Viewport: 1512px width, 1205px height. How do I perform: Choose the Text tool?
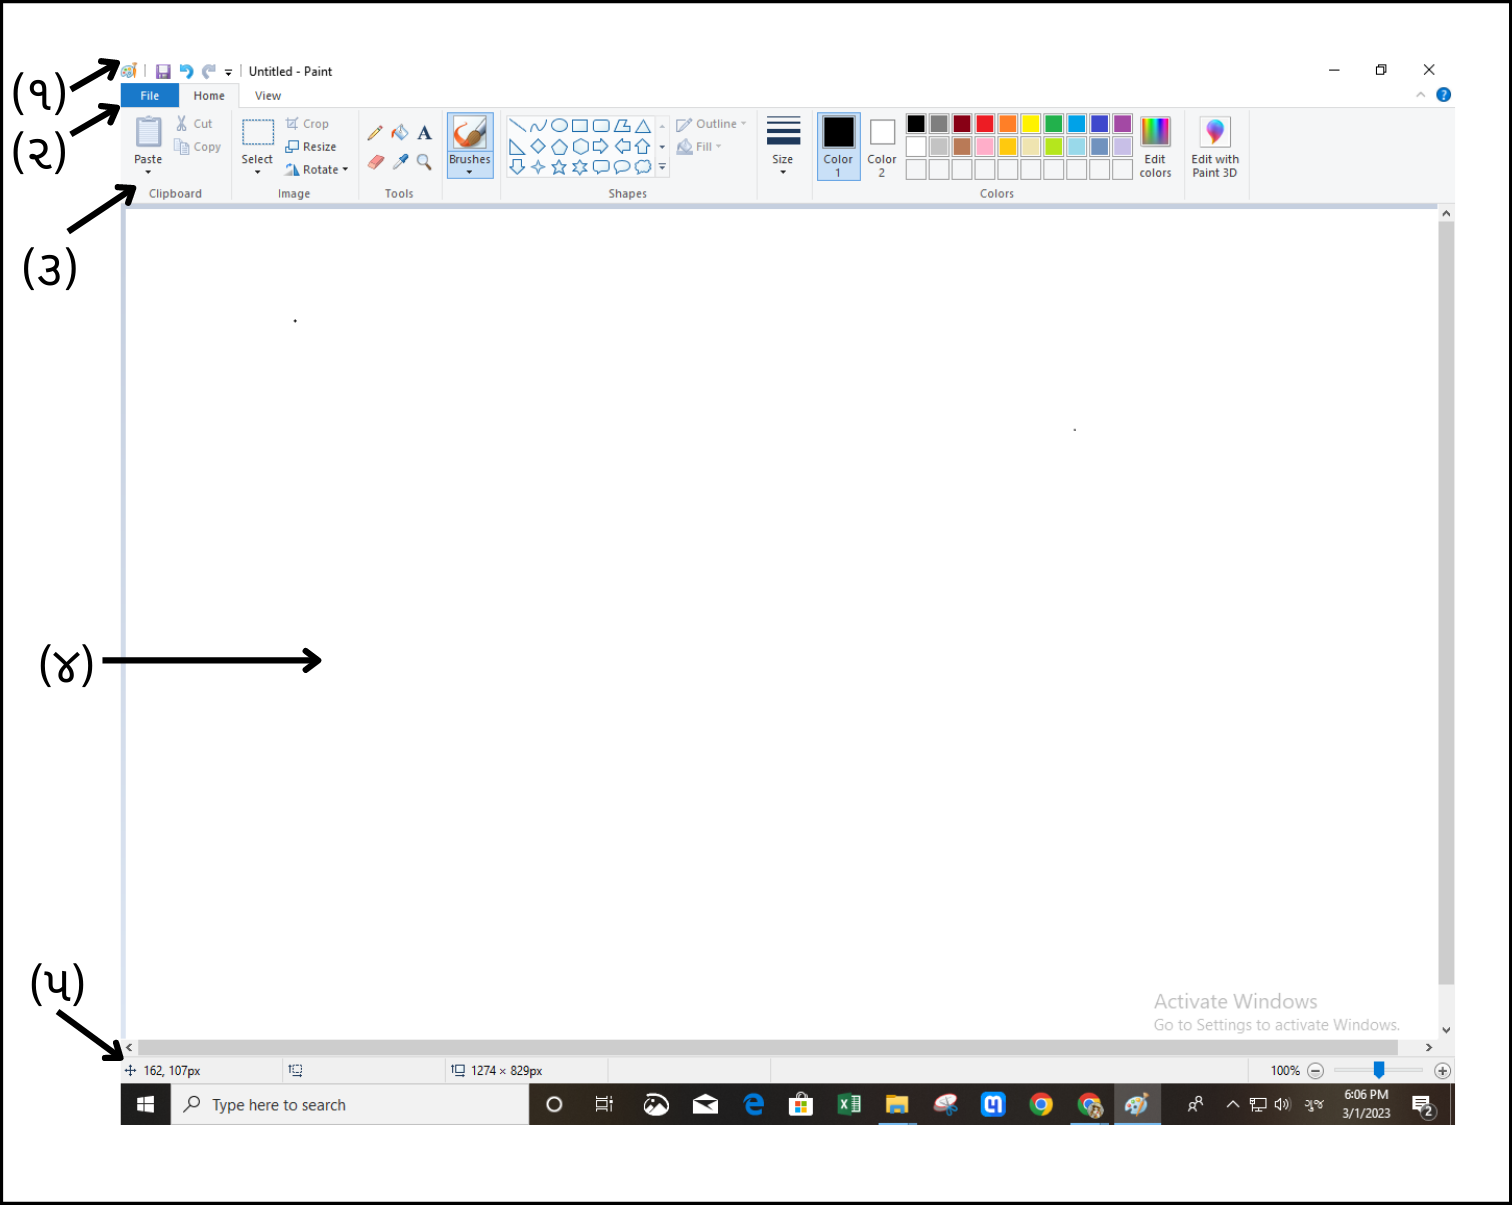click(424, 133)
